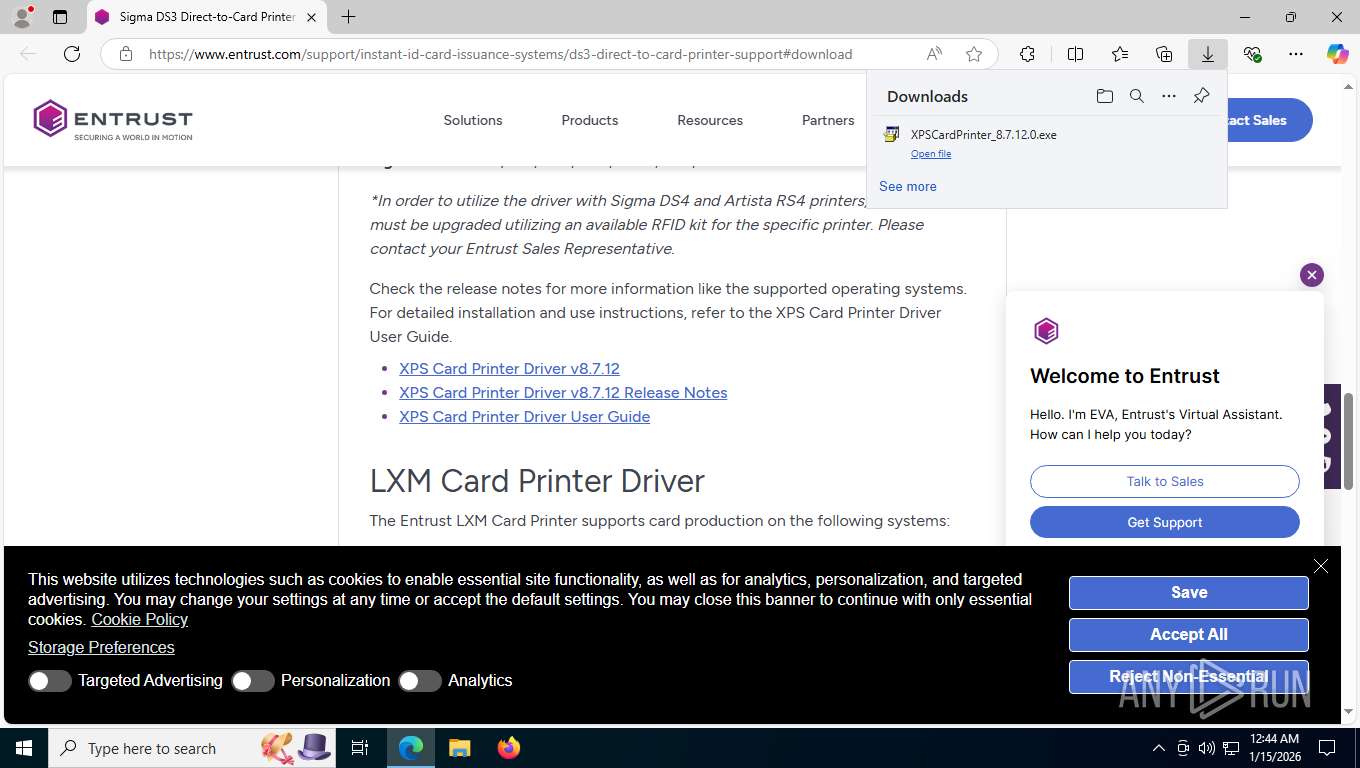Open Storage Preferences link
Screen dimensions: 1360x768
coord(101,647)
